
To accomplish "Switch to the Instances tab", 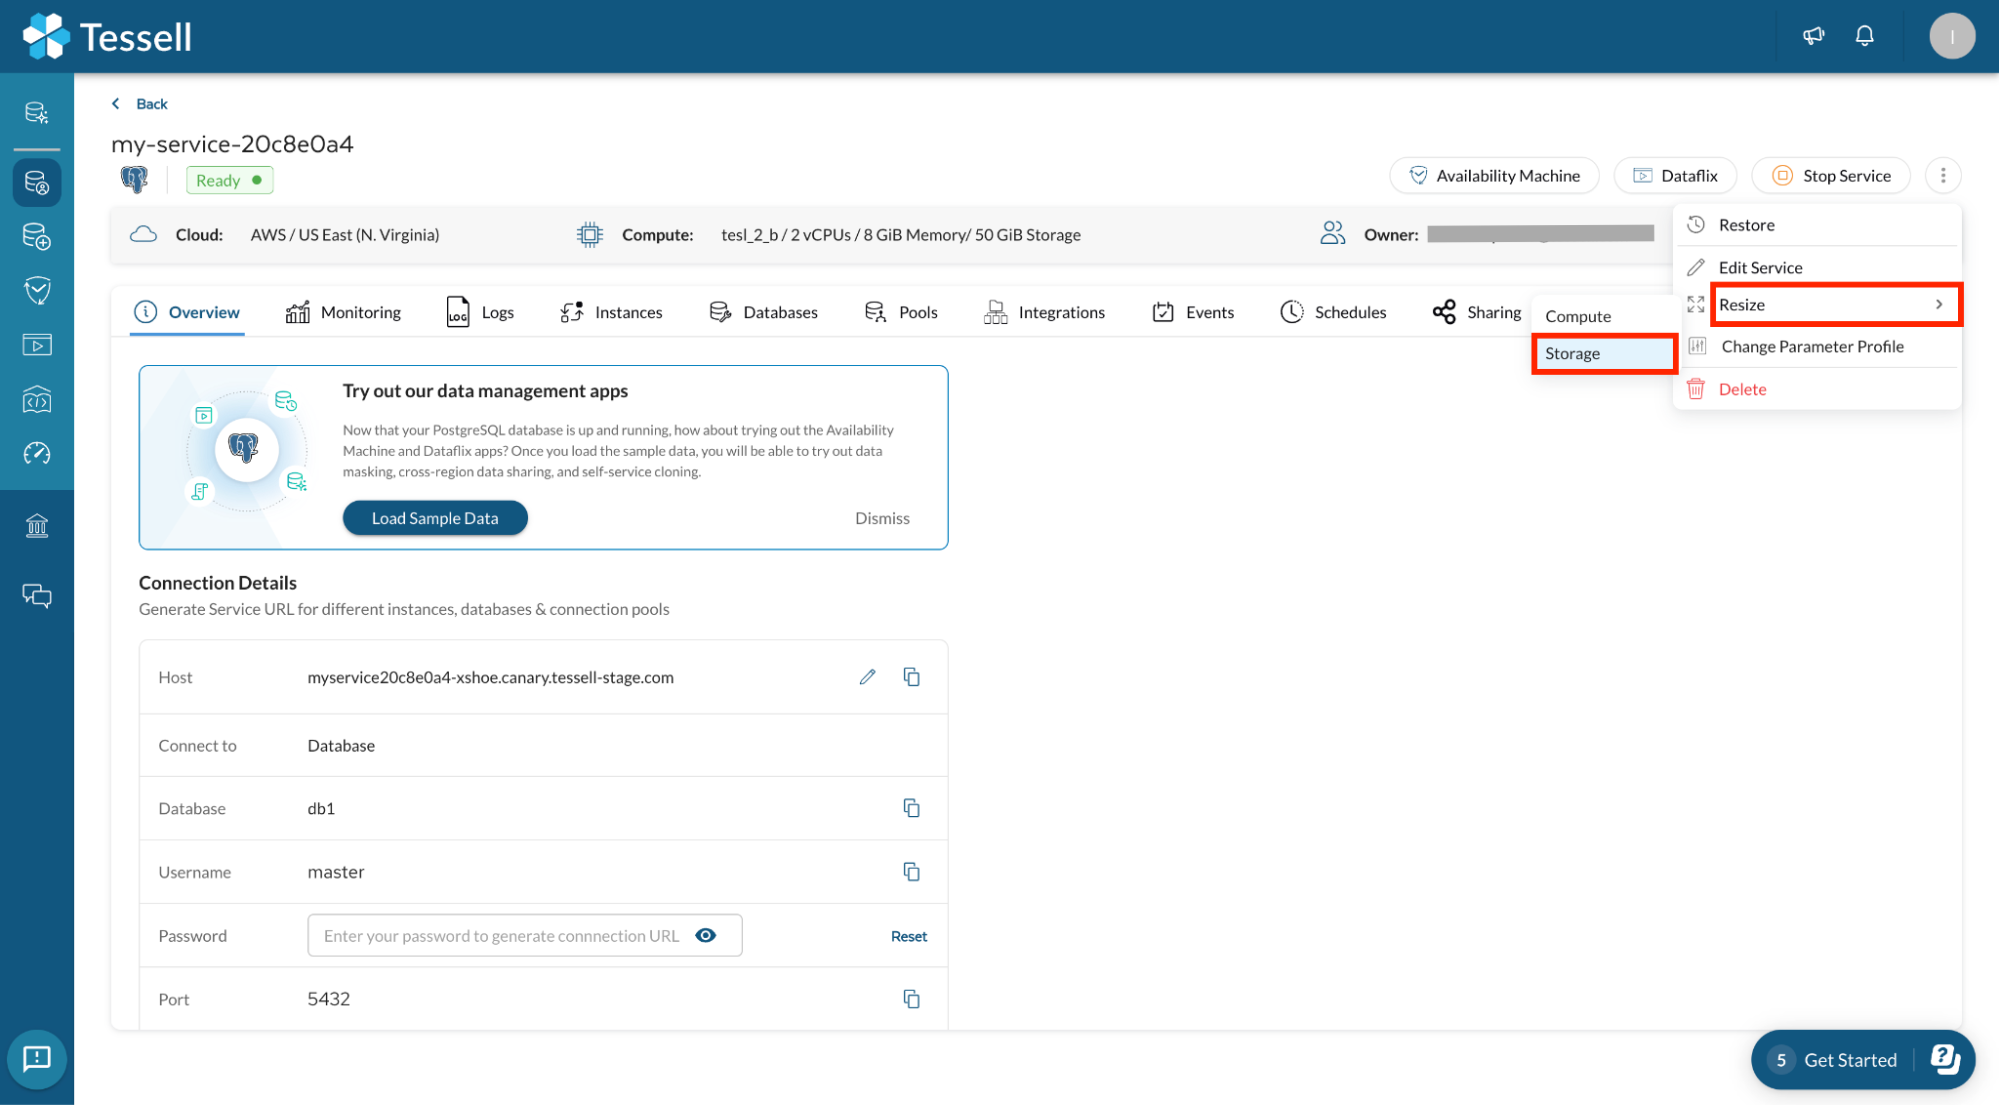I will (x=611, y=313).
